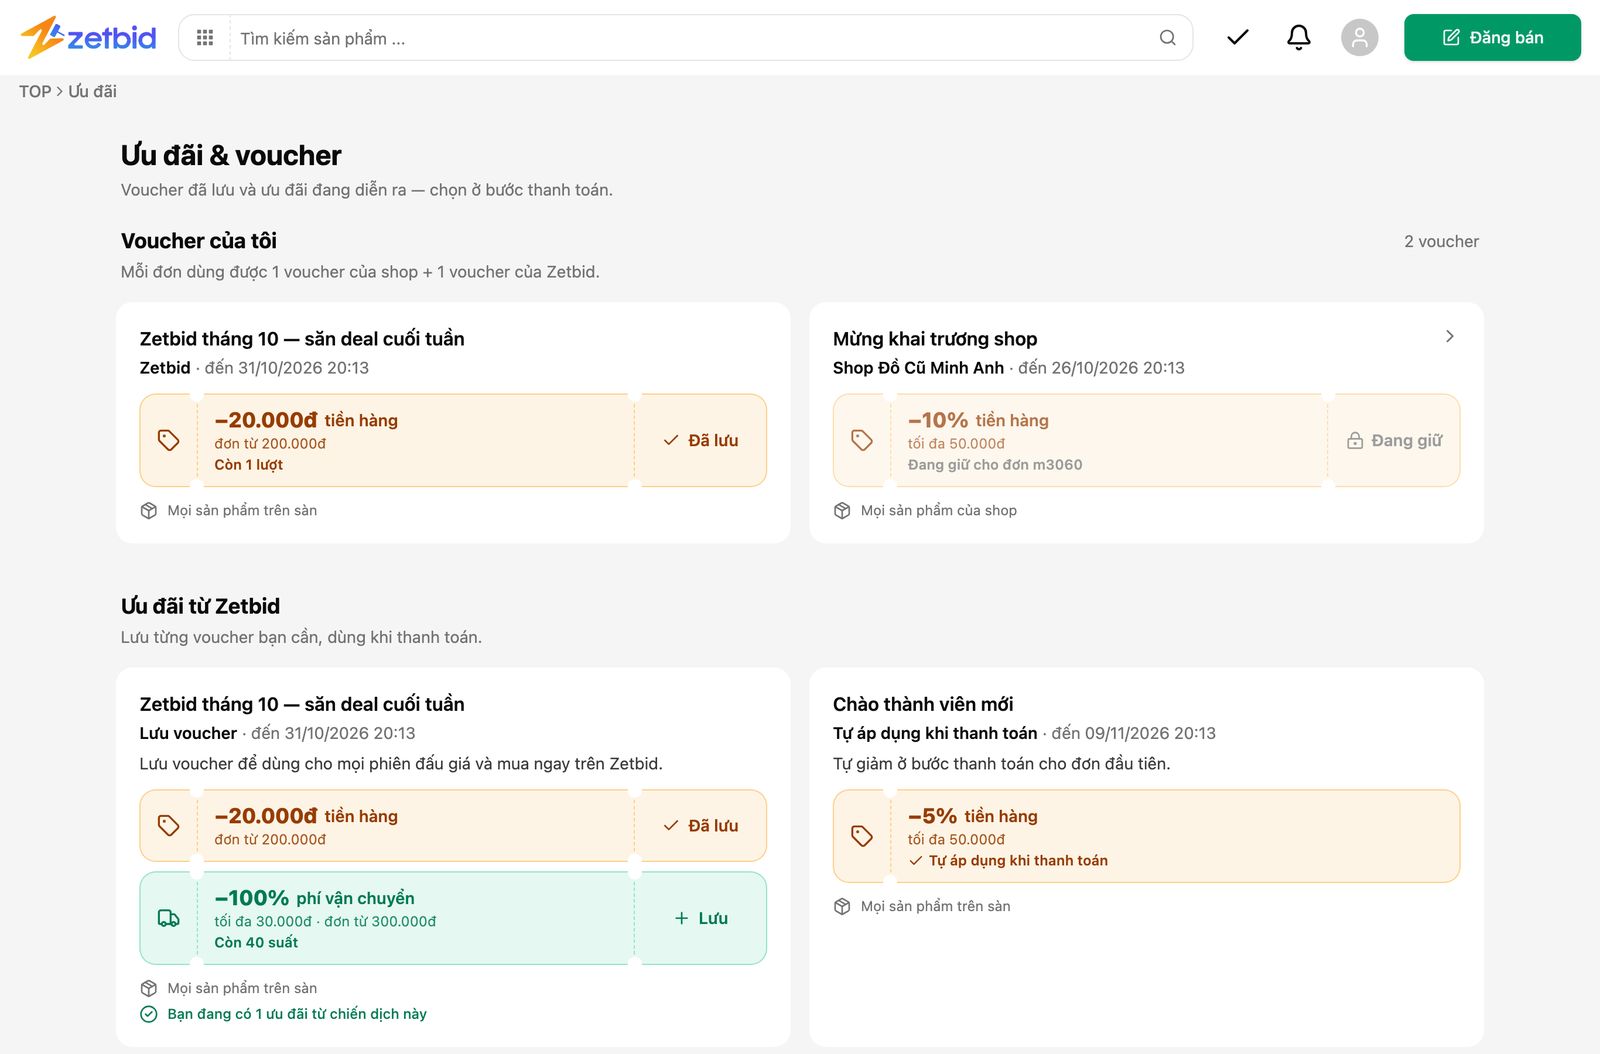Screen dimensions: 1600x1054
Task: Click the Đăng bán button
Action: [1492, 38]
